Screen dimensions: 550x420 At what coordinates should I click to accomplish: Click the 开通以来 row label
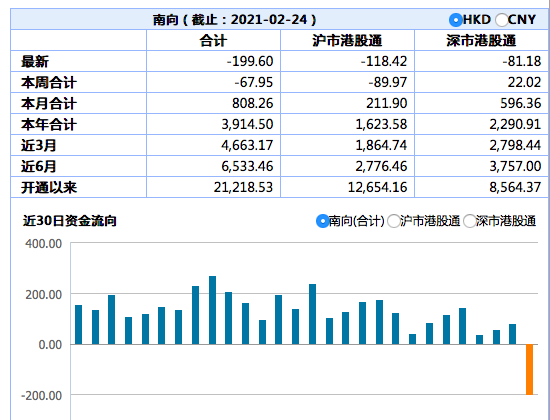click(49, 187)
